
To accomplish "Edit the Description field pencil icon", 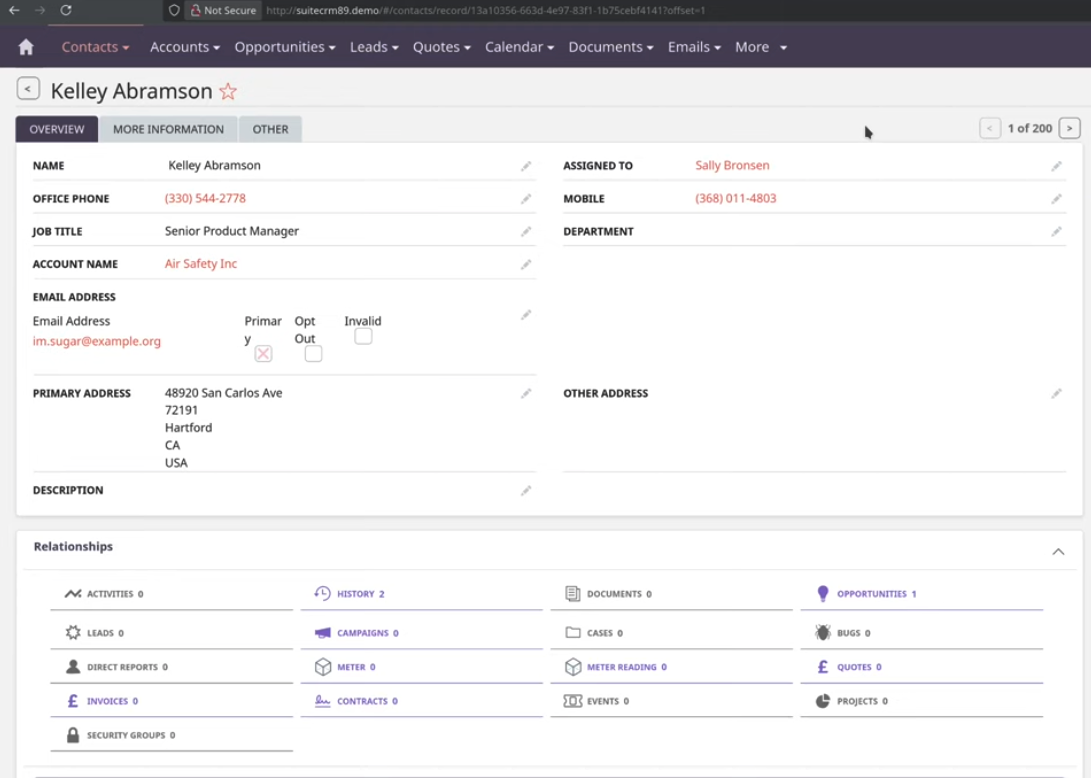I will click(526, 491).
